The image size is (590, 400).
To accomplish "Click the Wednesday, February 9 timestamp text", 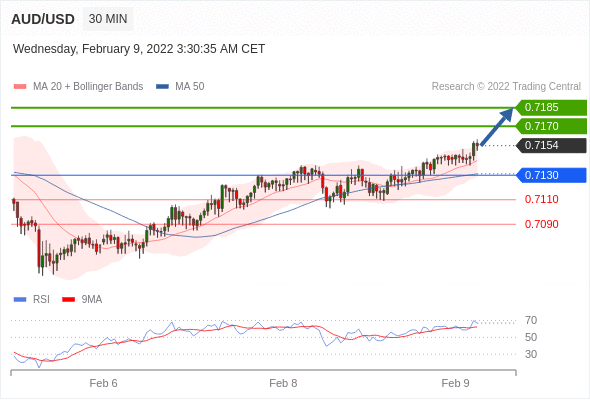I will (139, 49).
